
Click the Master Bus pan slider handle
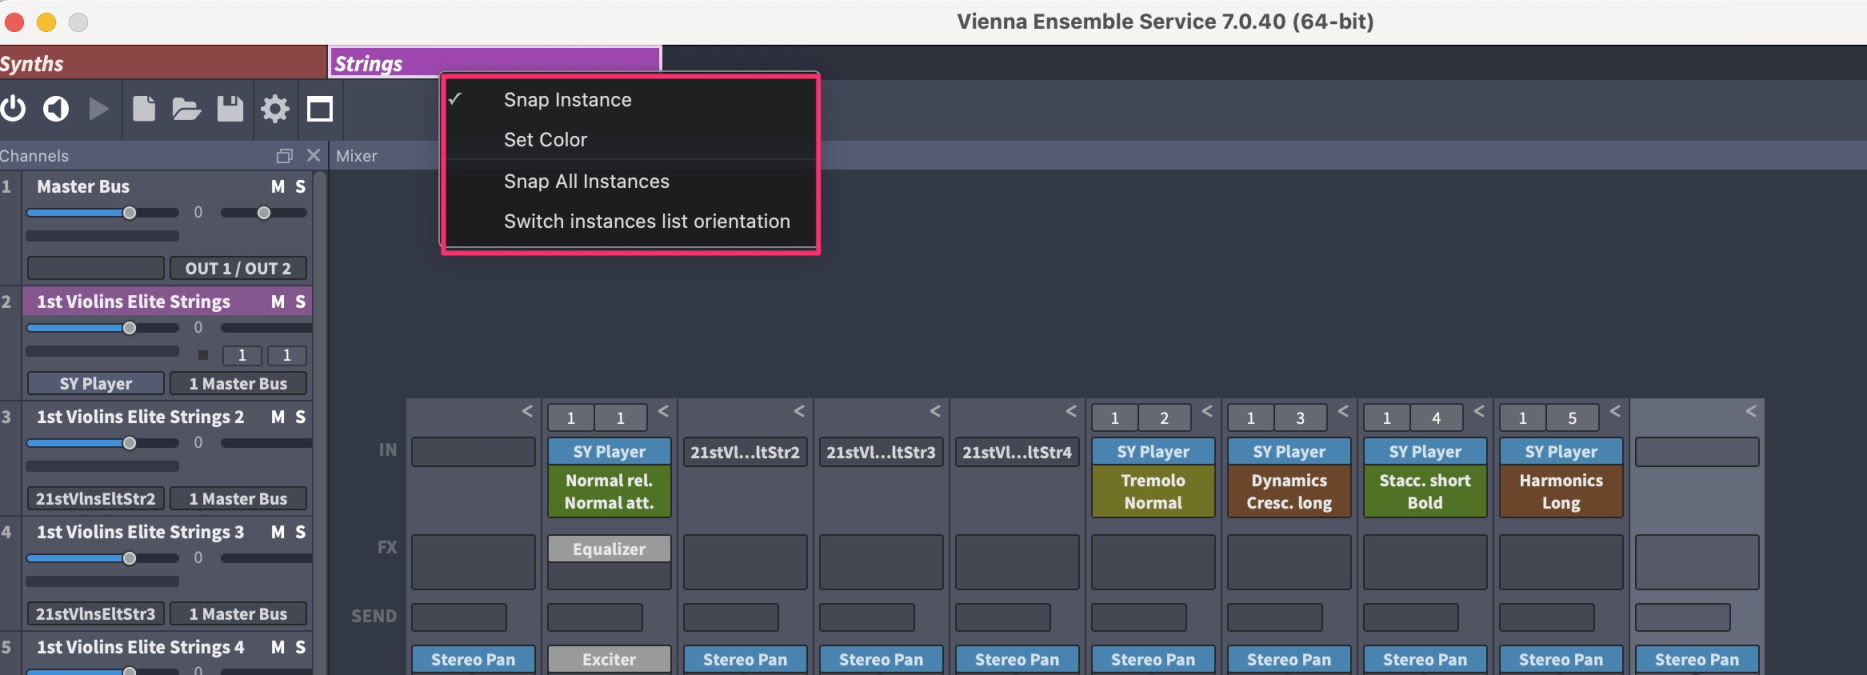[x=264, y=213]
